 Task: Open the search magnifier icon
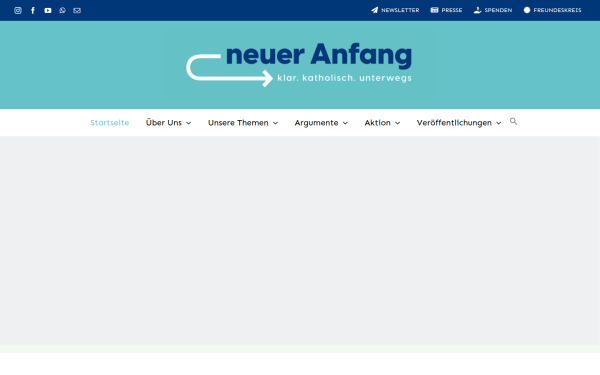[x=513, y=121]
